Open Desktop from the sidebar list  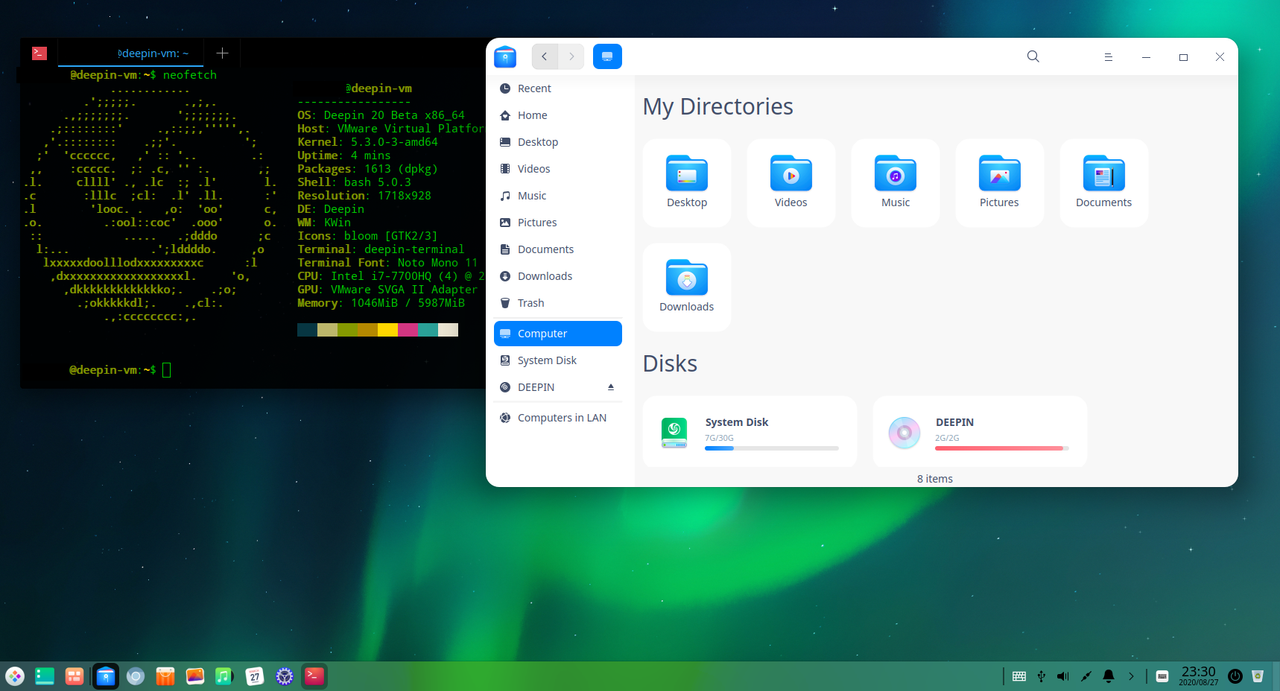558,142
